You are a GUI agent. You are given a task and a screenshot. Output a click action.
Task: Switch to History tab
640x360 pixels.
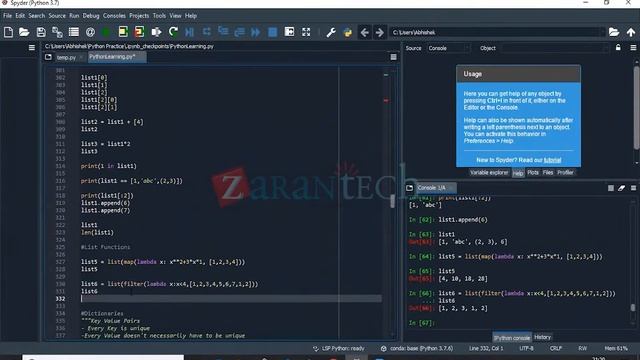pos(542,337)
